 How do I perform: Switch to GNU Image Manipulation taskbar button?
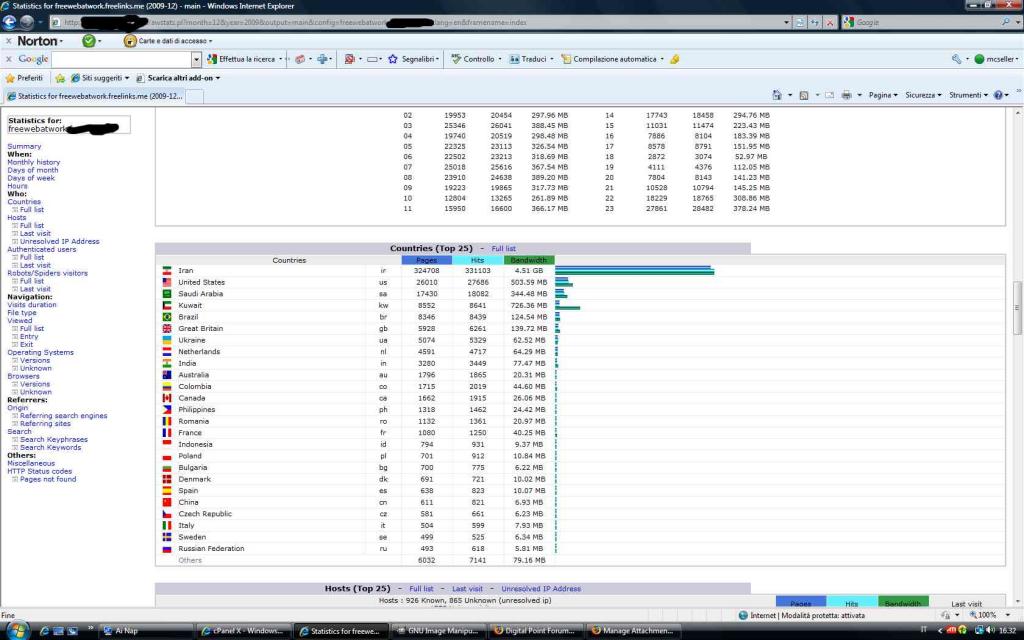coord(440,631)
